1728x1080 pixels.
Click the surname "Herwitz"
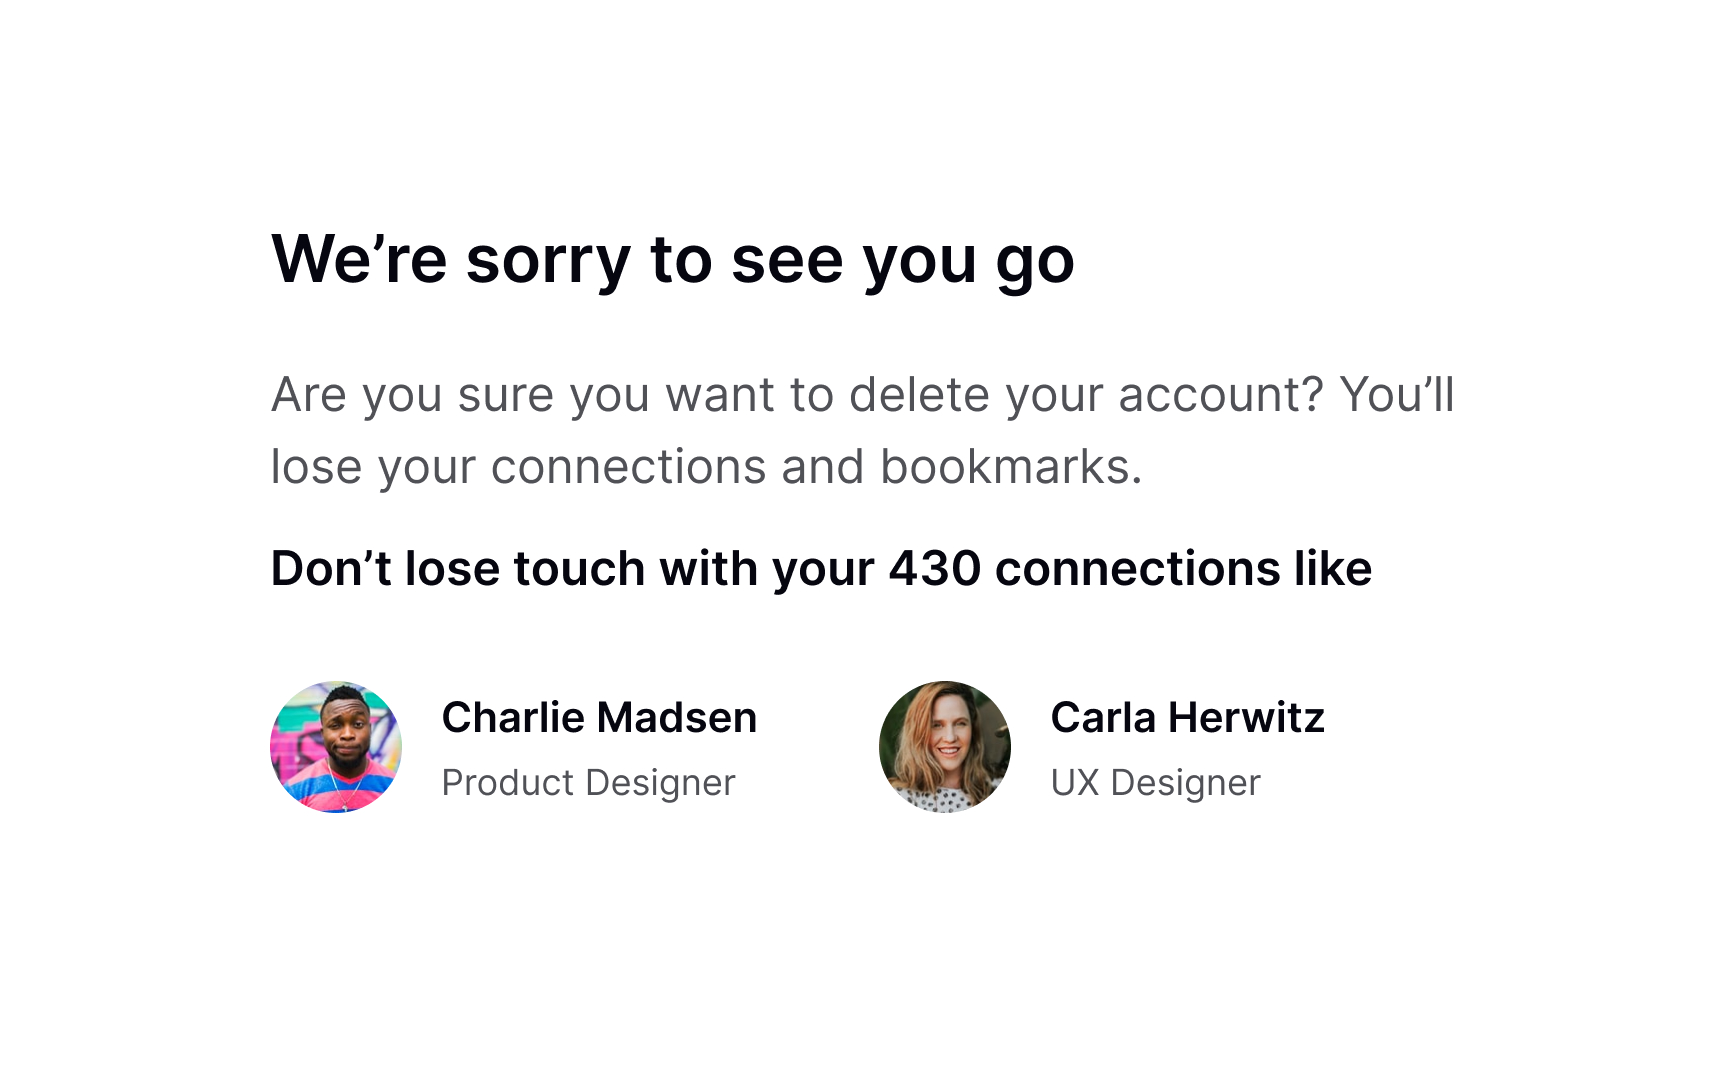[1246, 718]
